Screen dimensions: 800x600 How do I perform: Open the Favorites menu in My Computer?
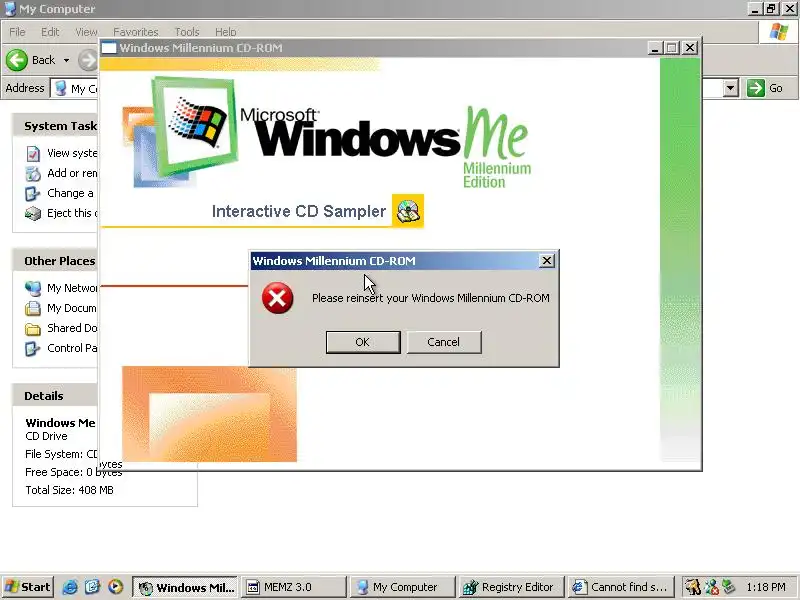pos(136,32)
